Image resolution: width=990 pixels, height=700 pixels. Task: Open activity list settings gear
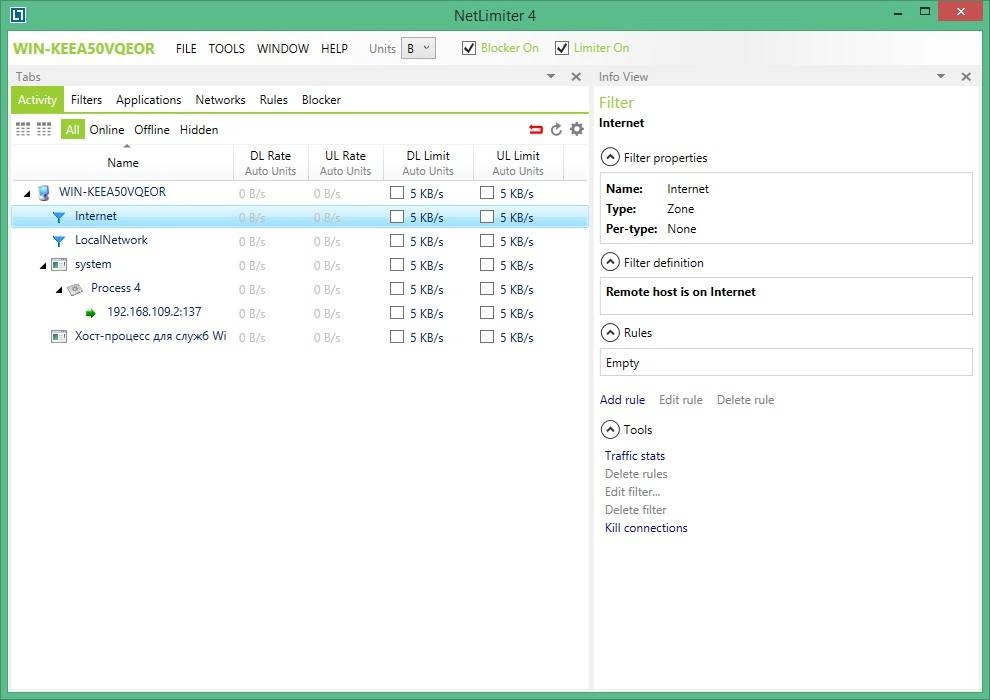tap(577, 129)
